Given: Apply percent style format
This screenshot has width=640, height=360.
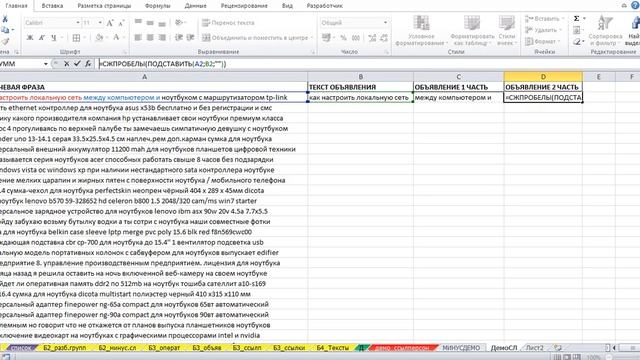Looking at the screenshot, I should (x=343, y=38).
